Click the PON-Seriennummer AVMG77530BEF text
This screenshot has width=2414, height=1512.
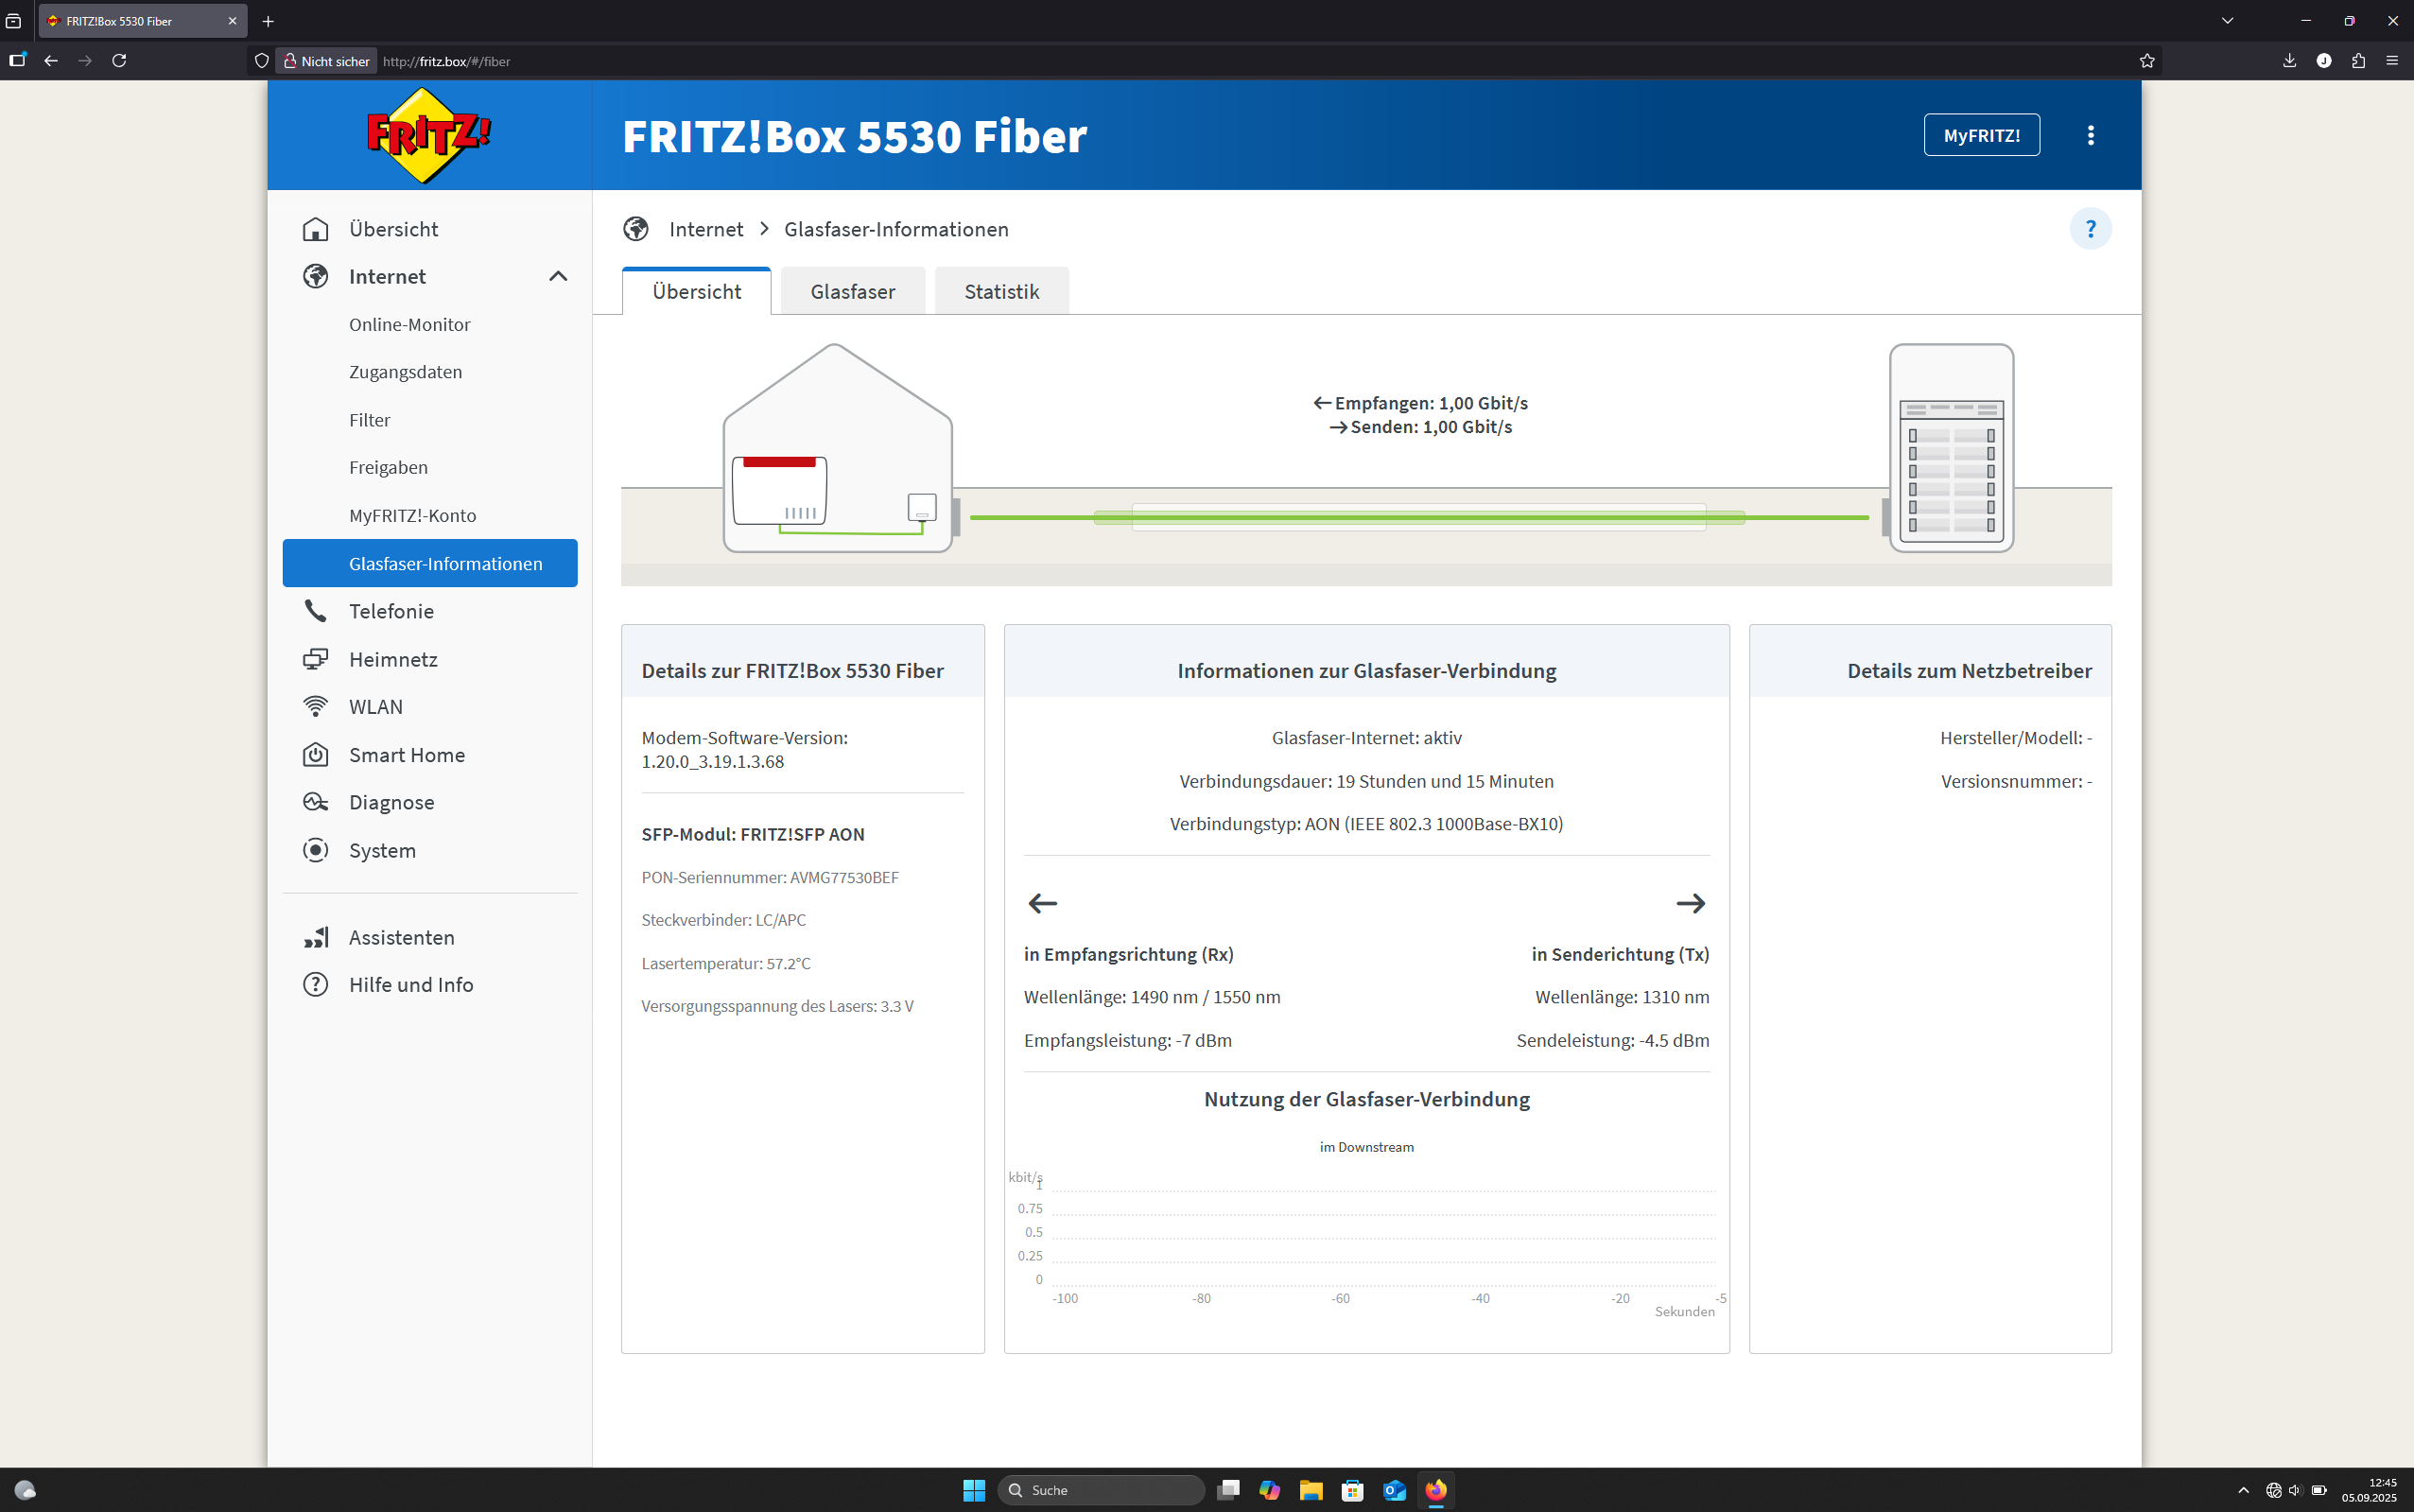tap(770, 877)
